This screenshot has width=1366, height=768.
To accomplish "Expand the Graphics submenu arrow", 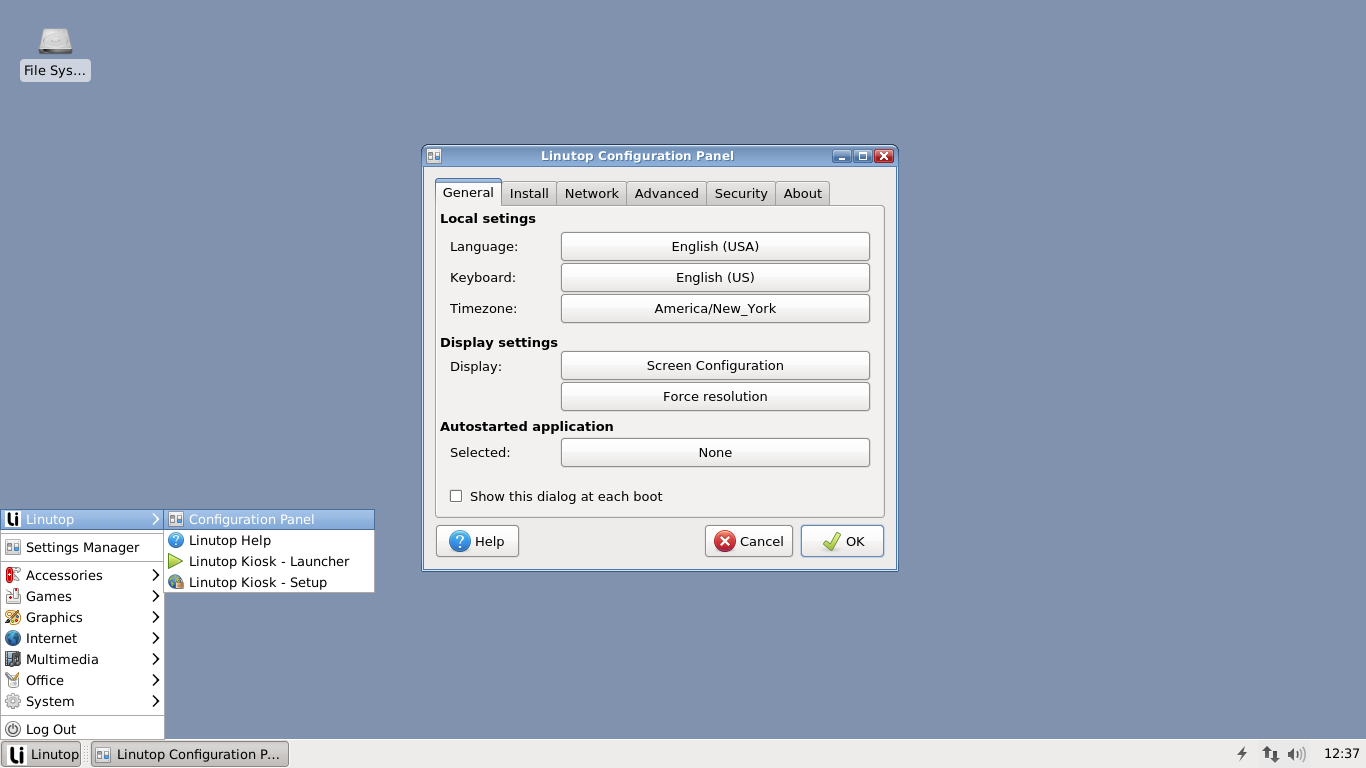I will (155, 617).
